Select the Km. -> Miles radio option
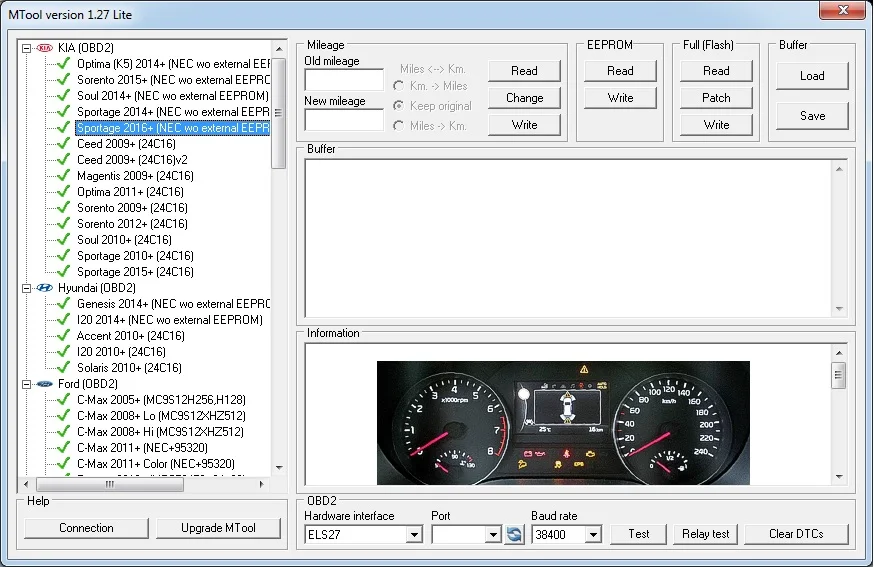Screen dimensions: 874x567 400,86
